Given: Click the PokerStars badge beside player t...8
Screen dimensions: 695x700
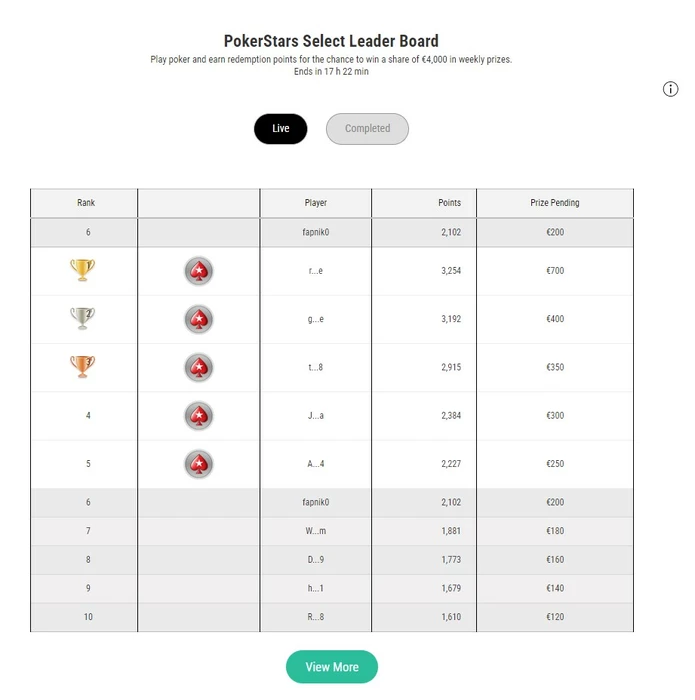Looking at the screenshot, I should 199,367.
